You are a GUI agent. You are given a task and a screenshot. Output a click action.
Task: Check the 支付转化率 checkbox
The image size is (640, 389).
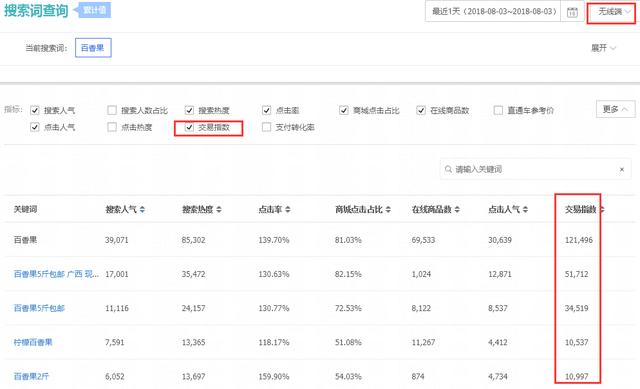(x=267, y=127)
